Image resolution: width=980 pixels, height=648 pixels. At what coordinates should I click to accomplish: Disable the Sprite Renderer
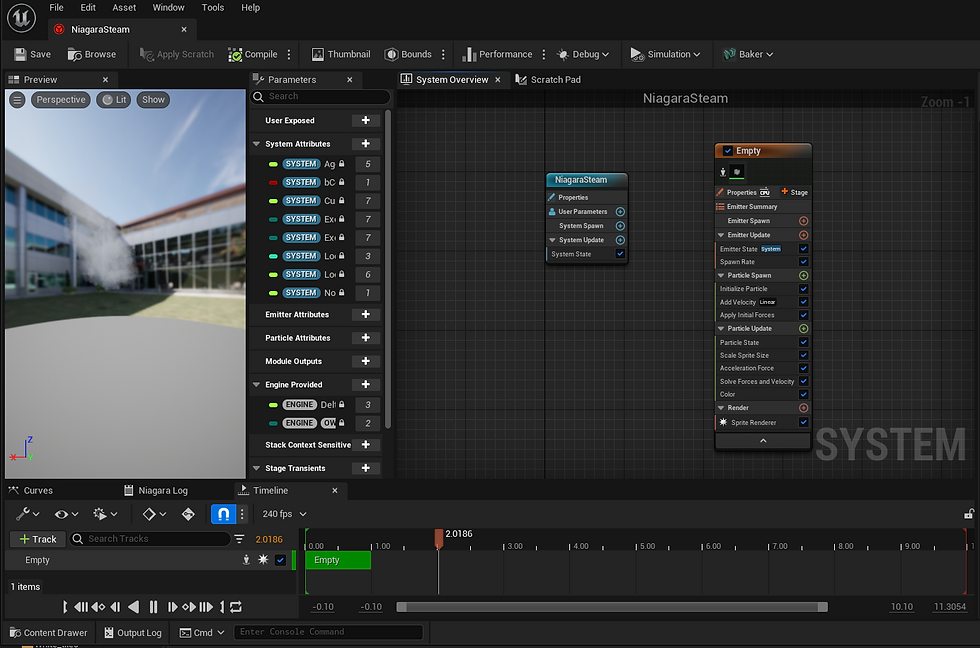point(804,422)
